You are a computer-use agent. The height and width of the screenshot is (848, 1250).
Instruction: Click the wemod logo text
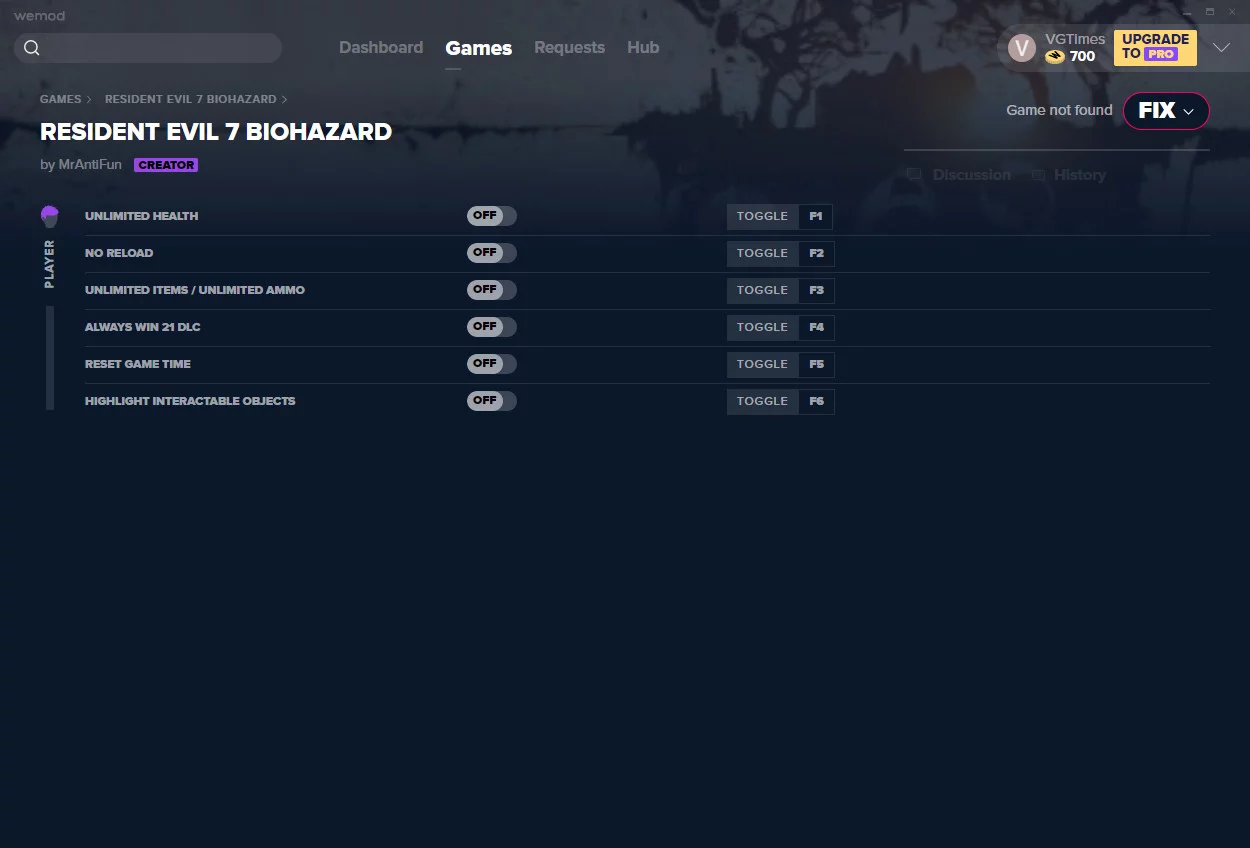[x=39, y=16]
